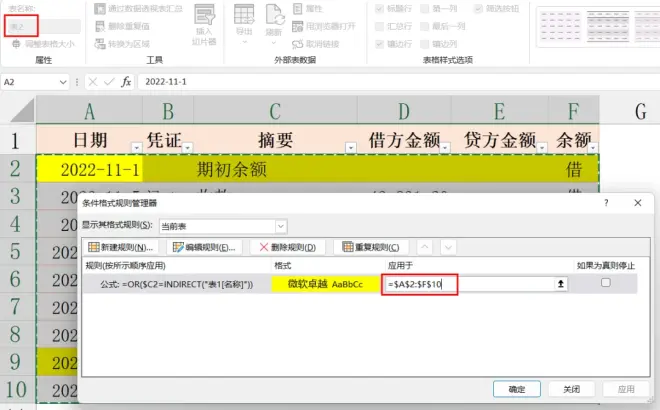Click cell with 期初余额
The width and height of the screenshot is (660, 410).
click(x=275, y=169)
